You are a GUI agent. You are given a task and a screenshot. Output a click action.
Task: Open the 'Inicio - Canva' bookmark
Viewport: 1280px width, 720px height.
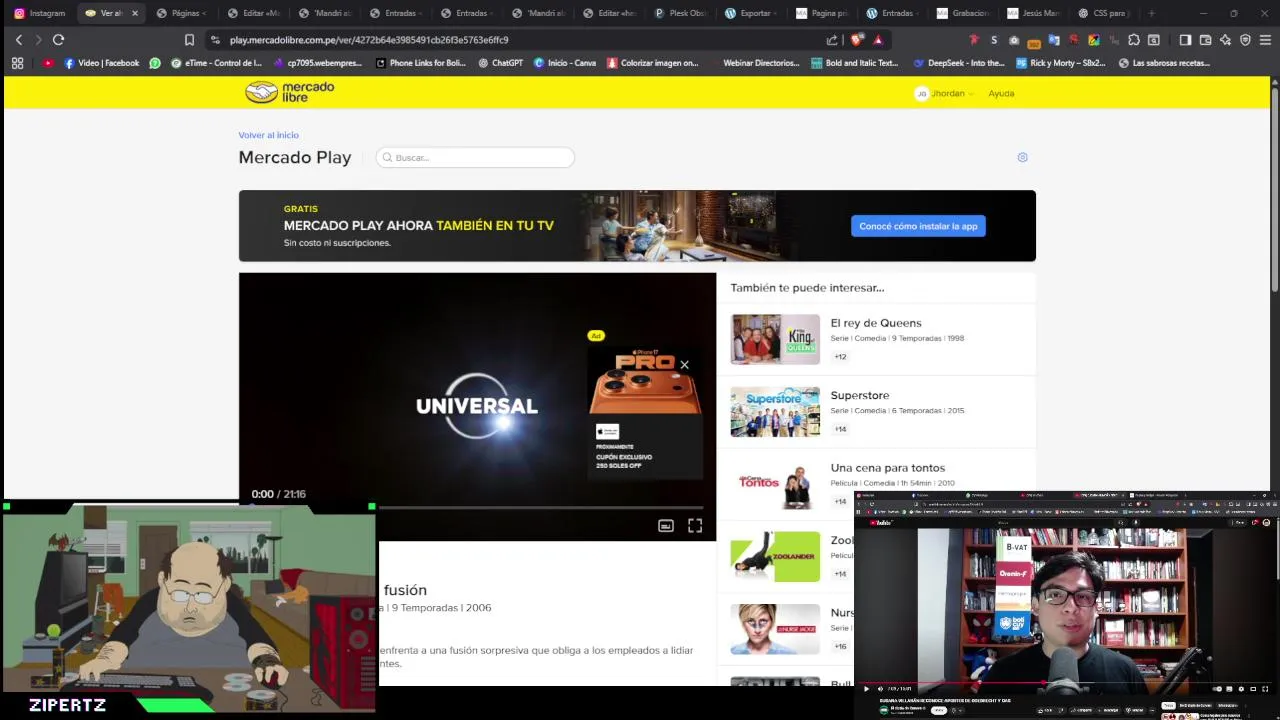pos(565,63)
